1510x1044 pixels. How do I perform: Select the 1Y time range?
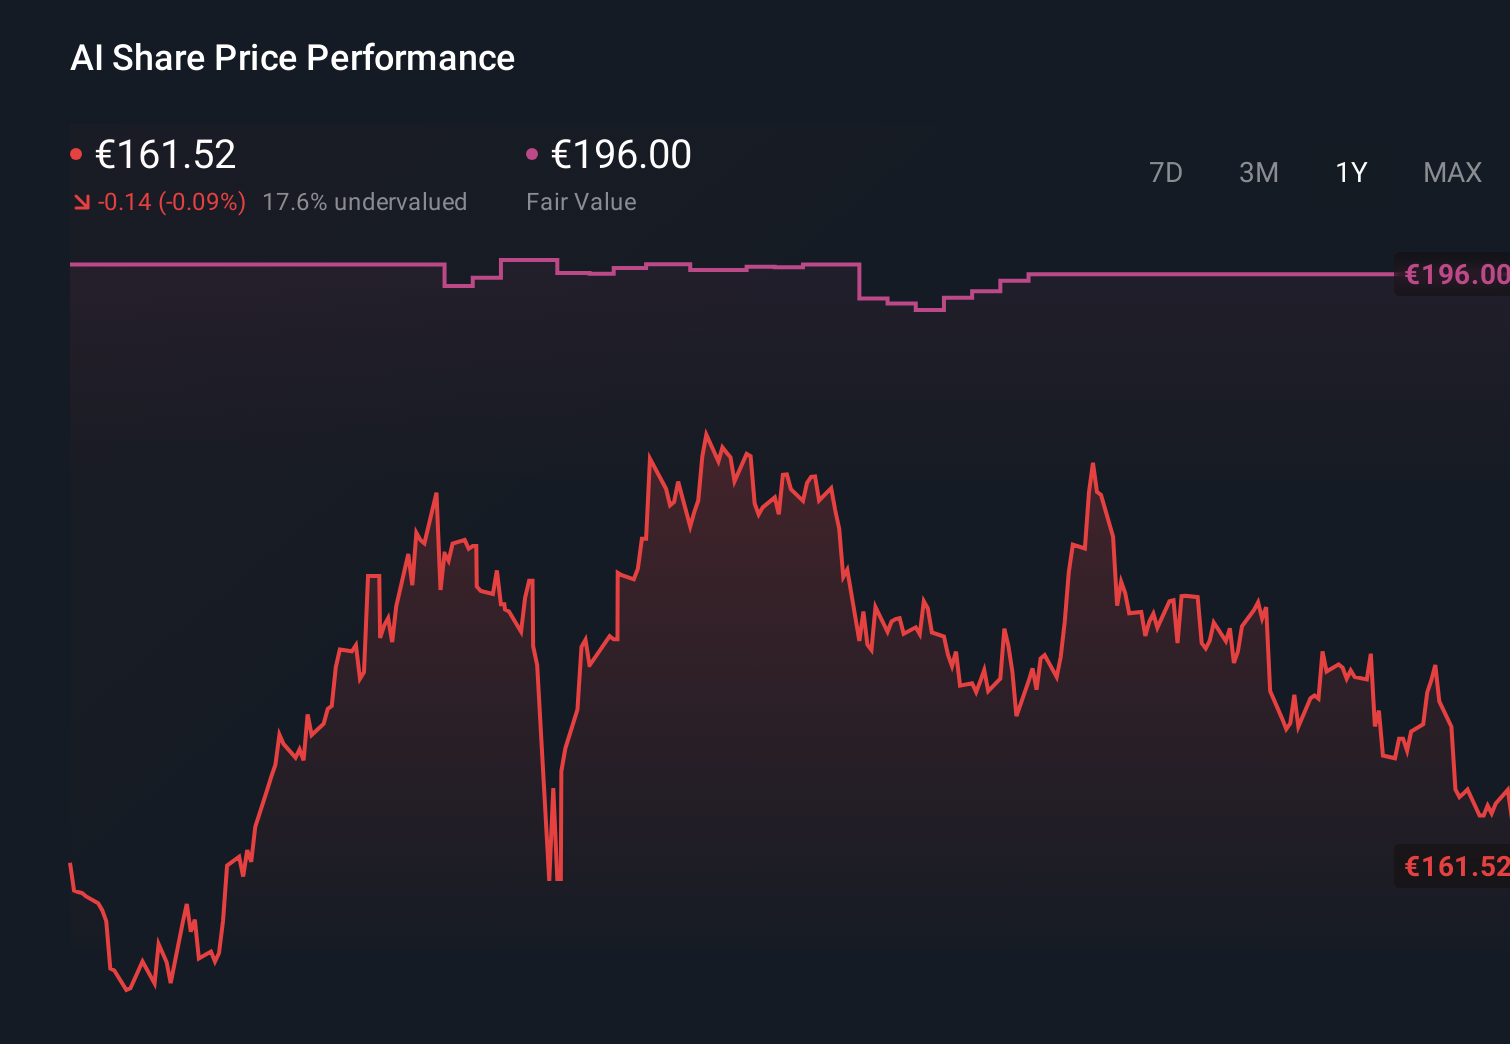[1350, 172]
